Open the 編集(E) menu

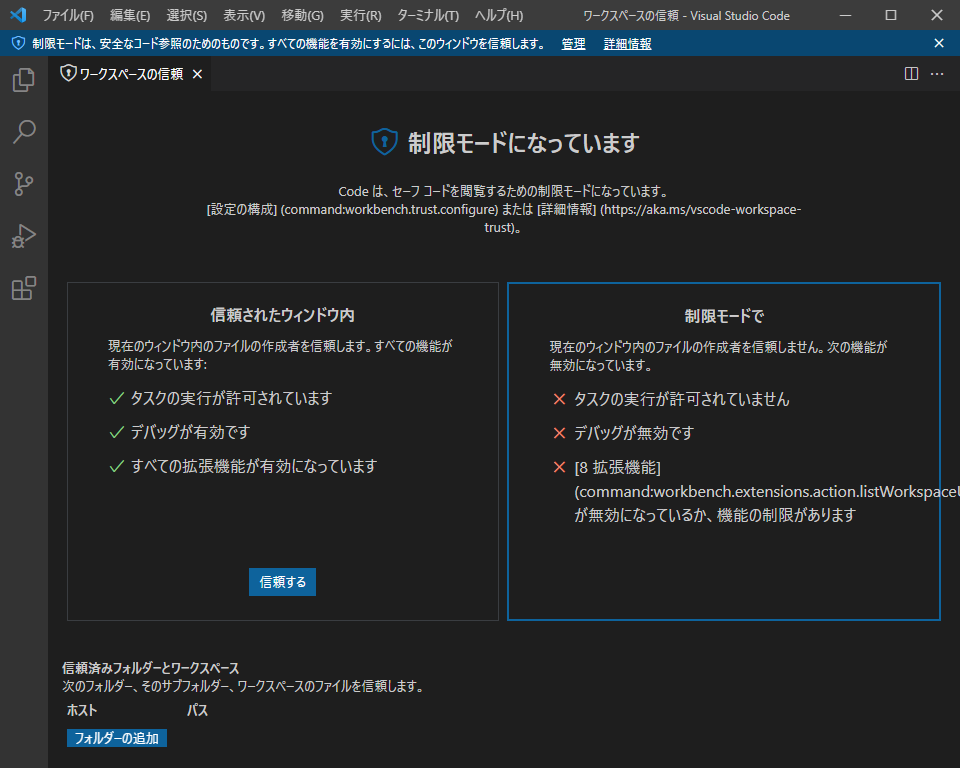130,15
